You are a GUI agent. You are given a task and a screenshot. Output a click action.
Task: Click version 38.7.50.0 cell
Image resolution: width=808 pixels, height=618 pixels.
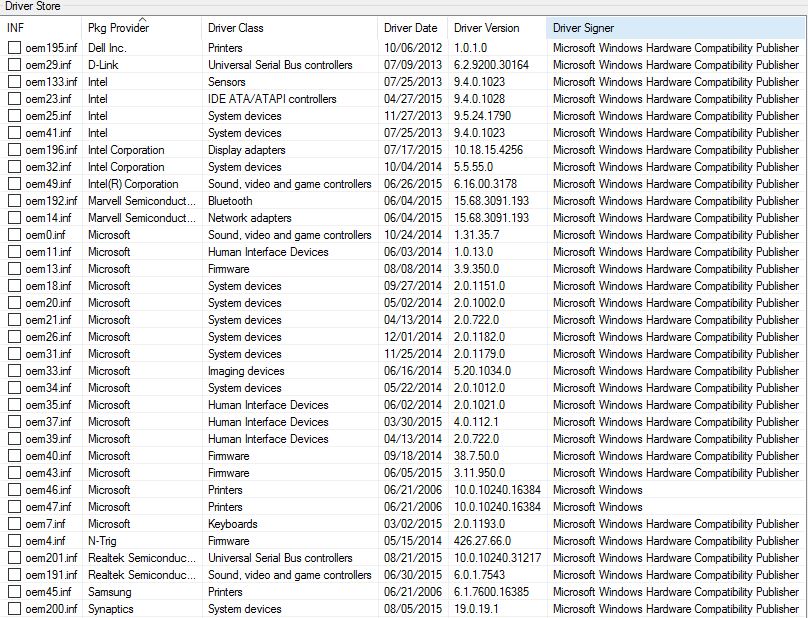coord(477,456)
